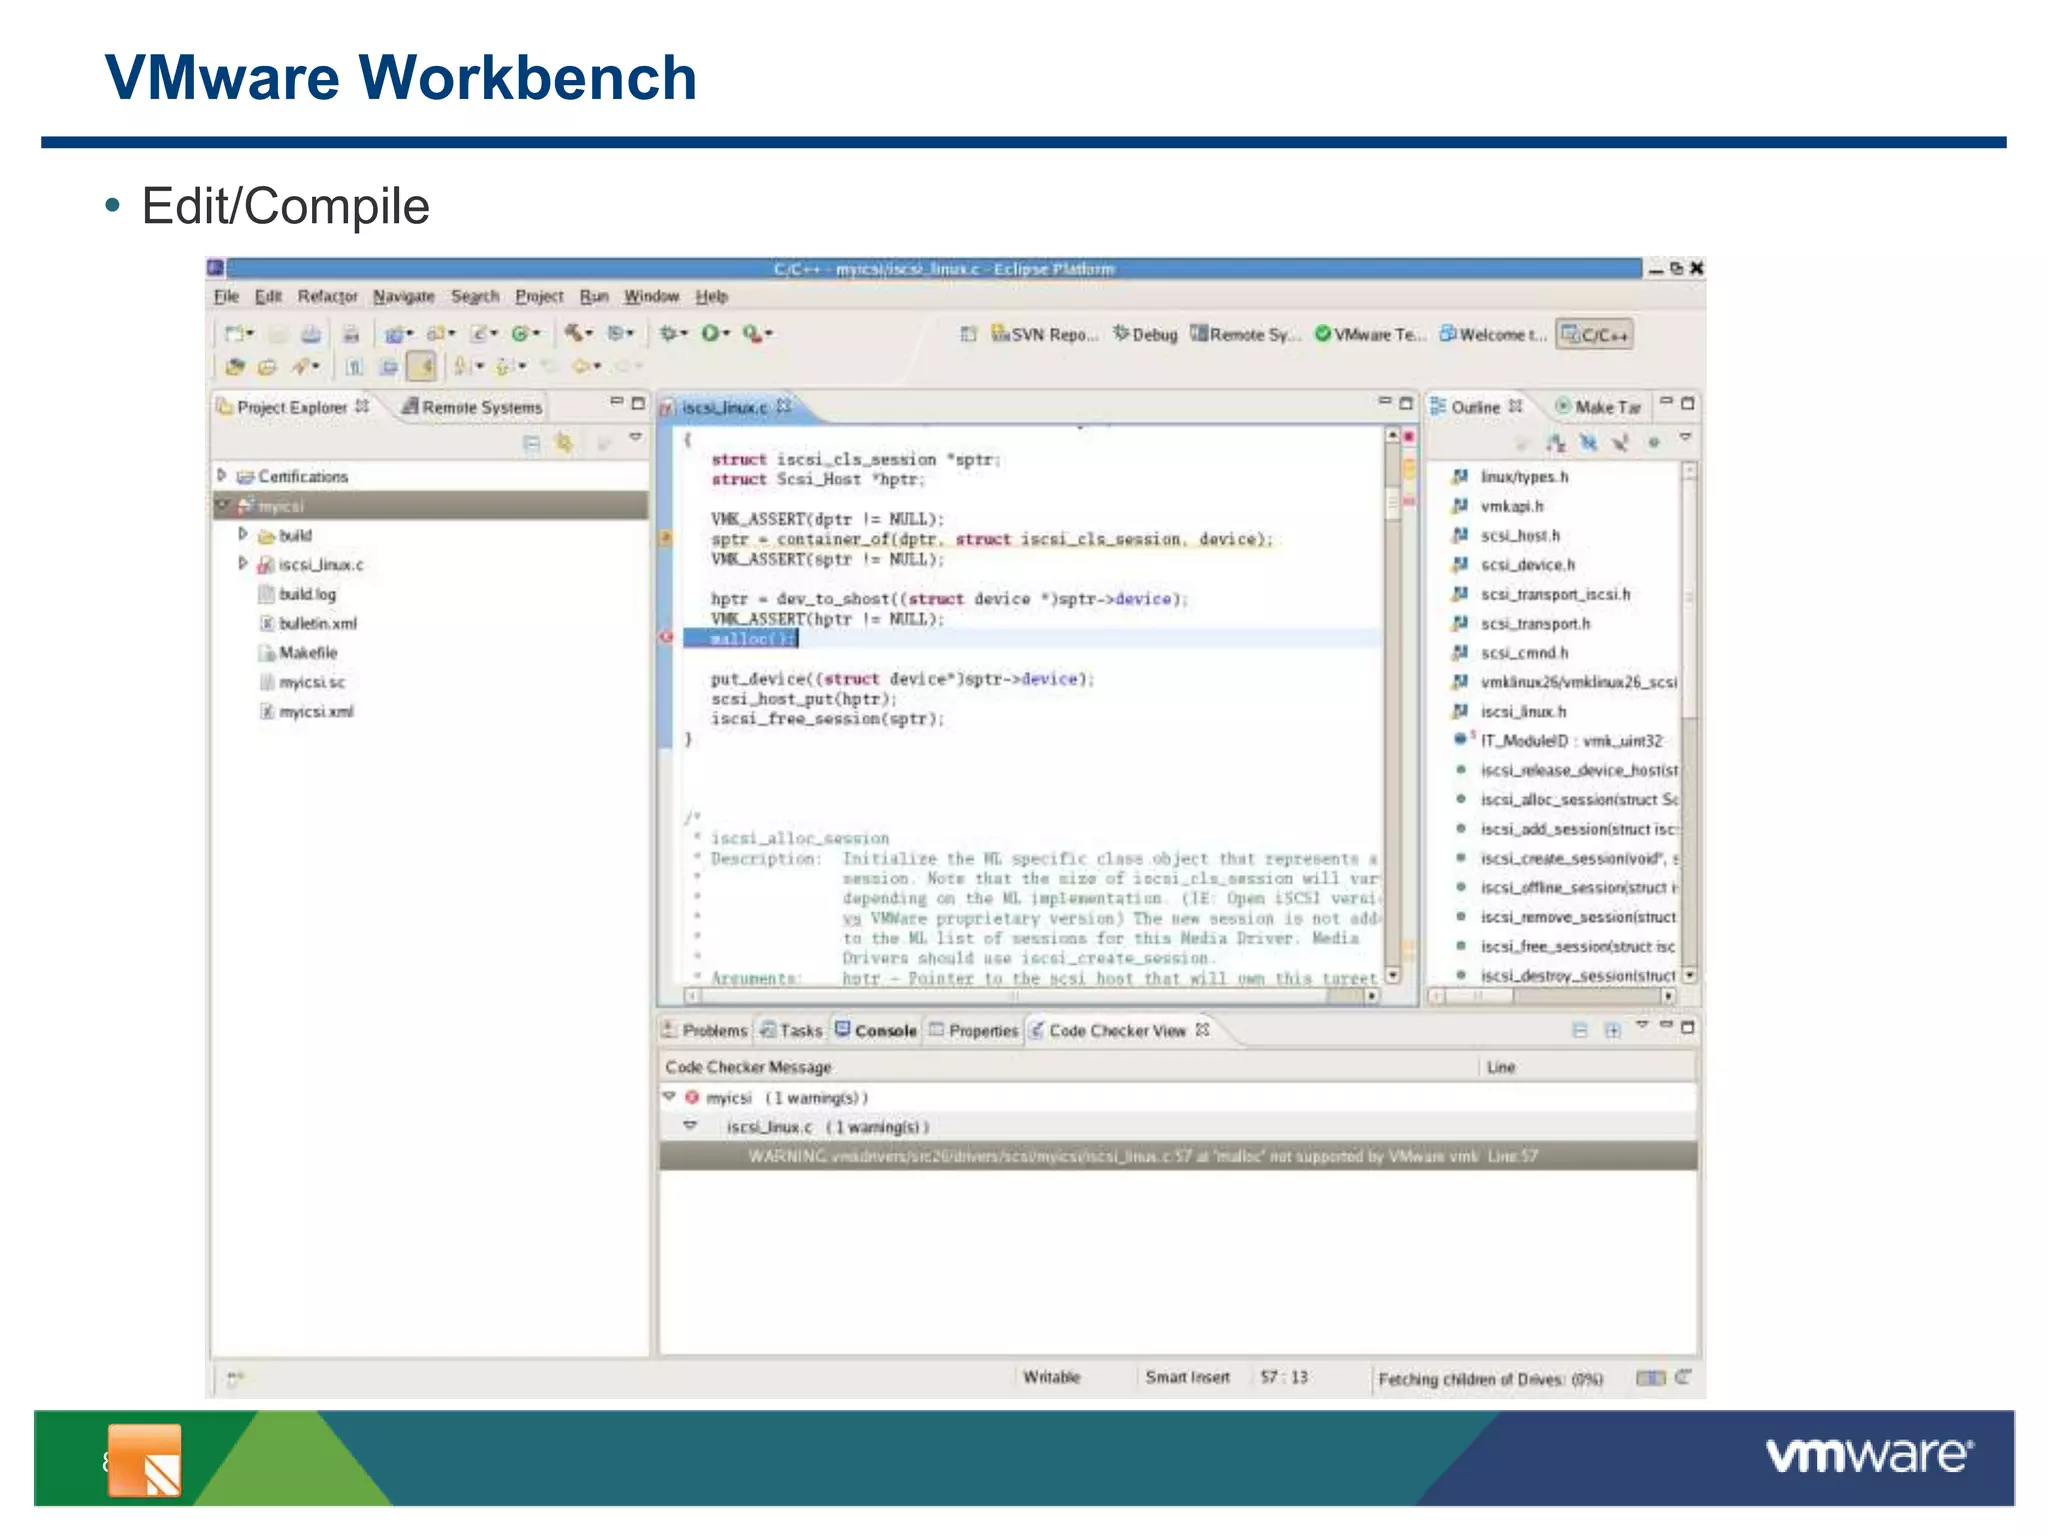Open Project Explorer view menu dropdown
Screen dimensions: 2048x1536
635,438
